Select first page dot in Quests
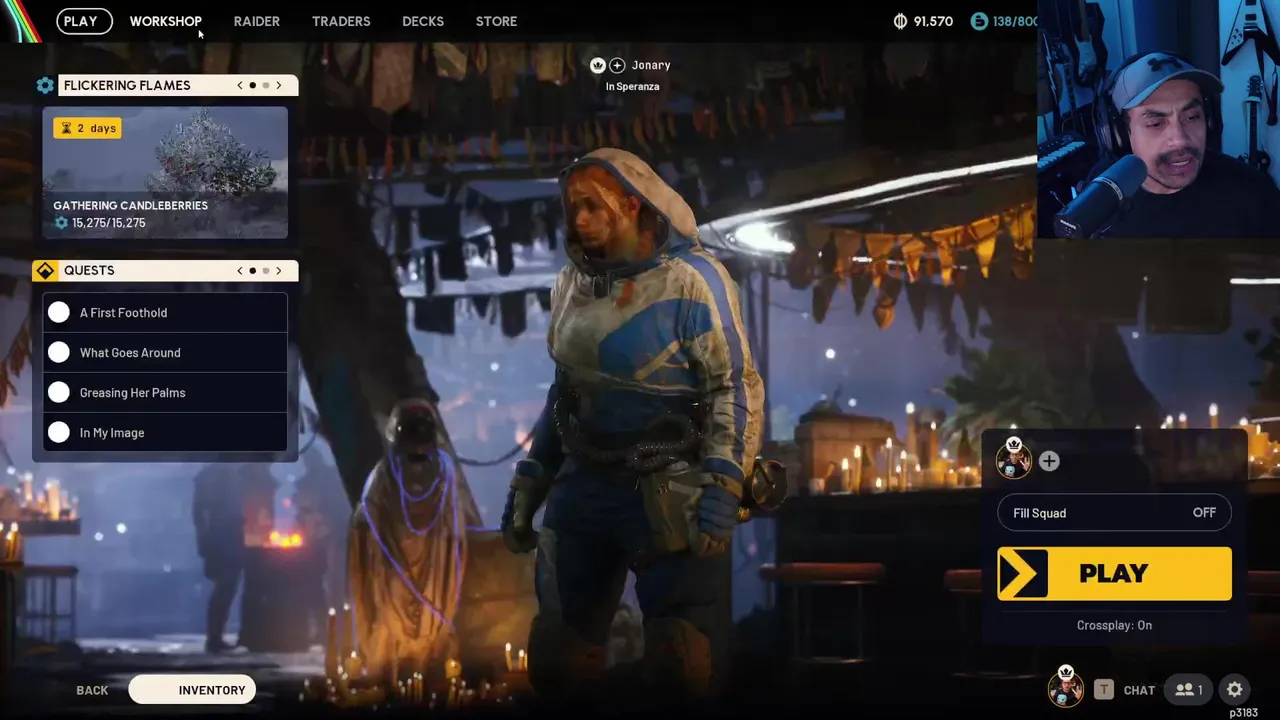The height and width of the screenshot is (720, 1280). 252,271
